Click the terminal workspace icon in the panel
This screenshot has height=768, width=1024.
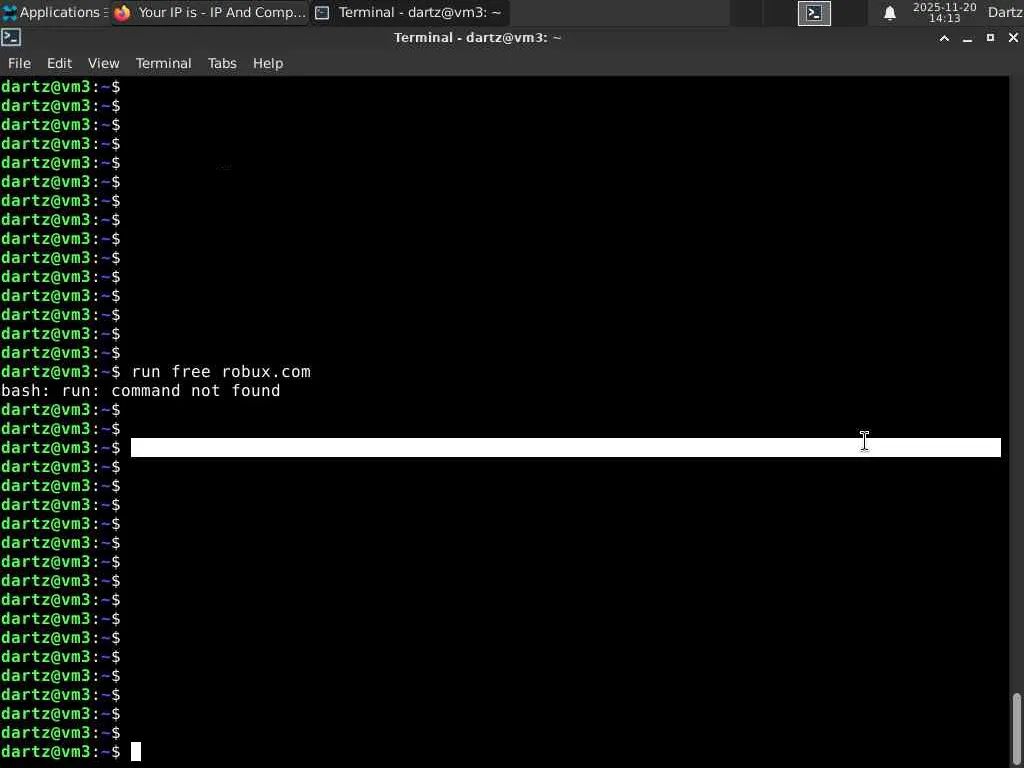814,13
